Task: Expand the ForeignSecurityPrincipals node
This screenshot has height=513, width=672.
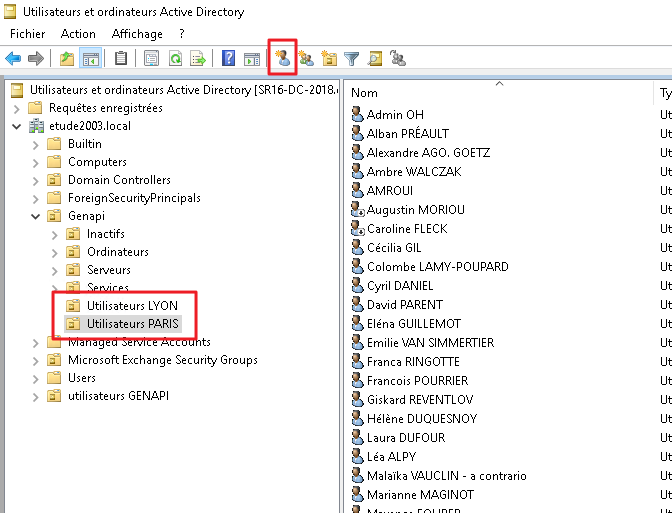Action: [36, 199]
